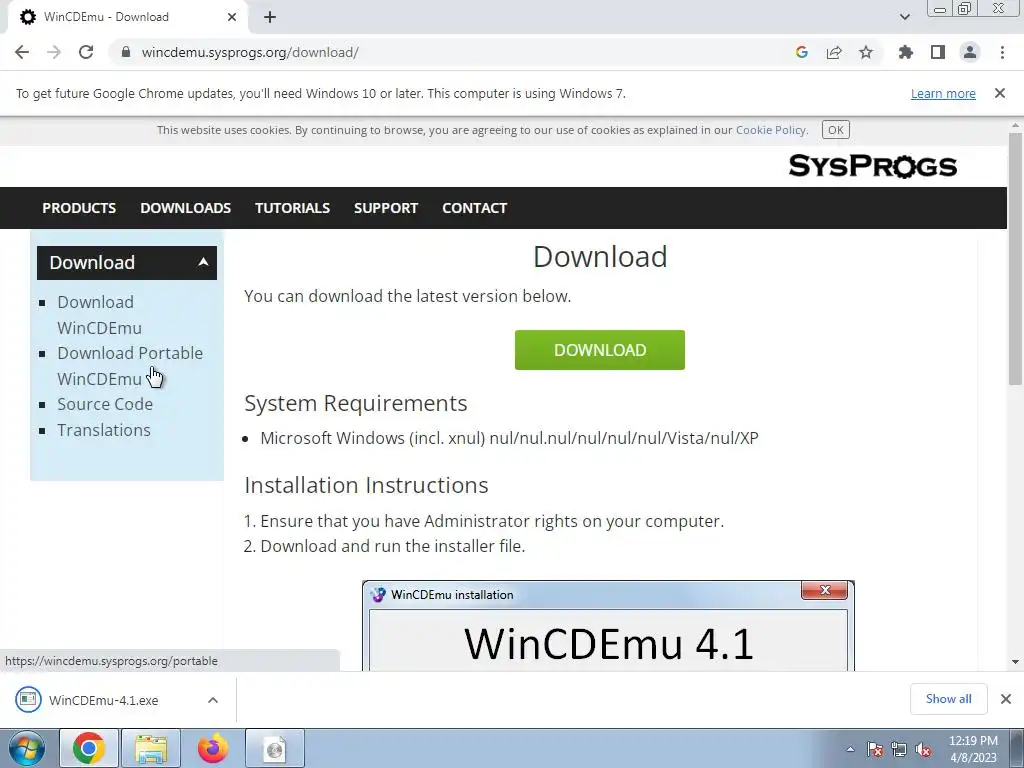Open the DOWNLOADS menu
This screenshot has width=1024, height=768.
coord(185,208)
